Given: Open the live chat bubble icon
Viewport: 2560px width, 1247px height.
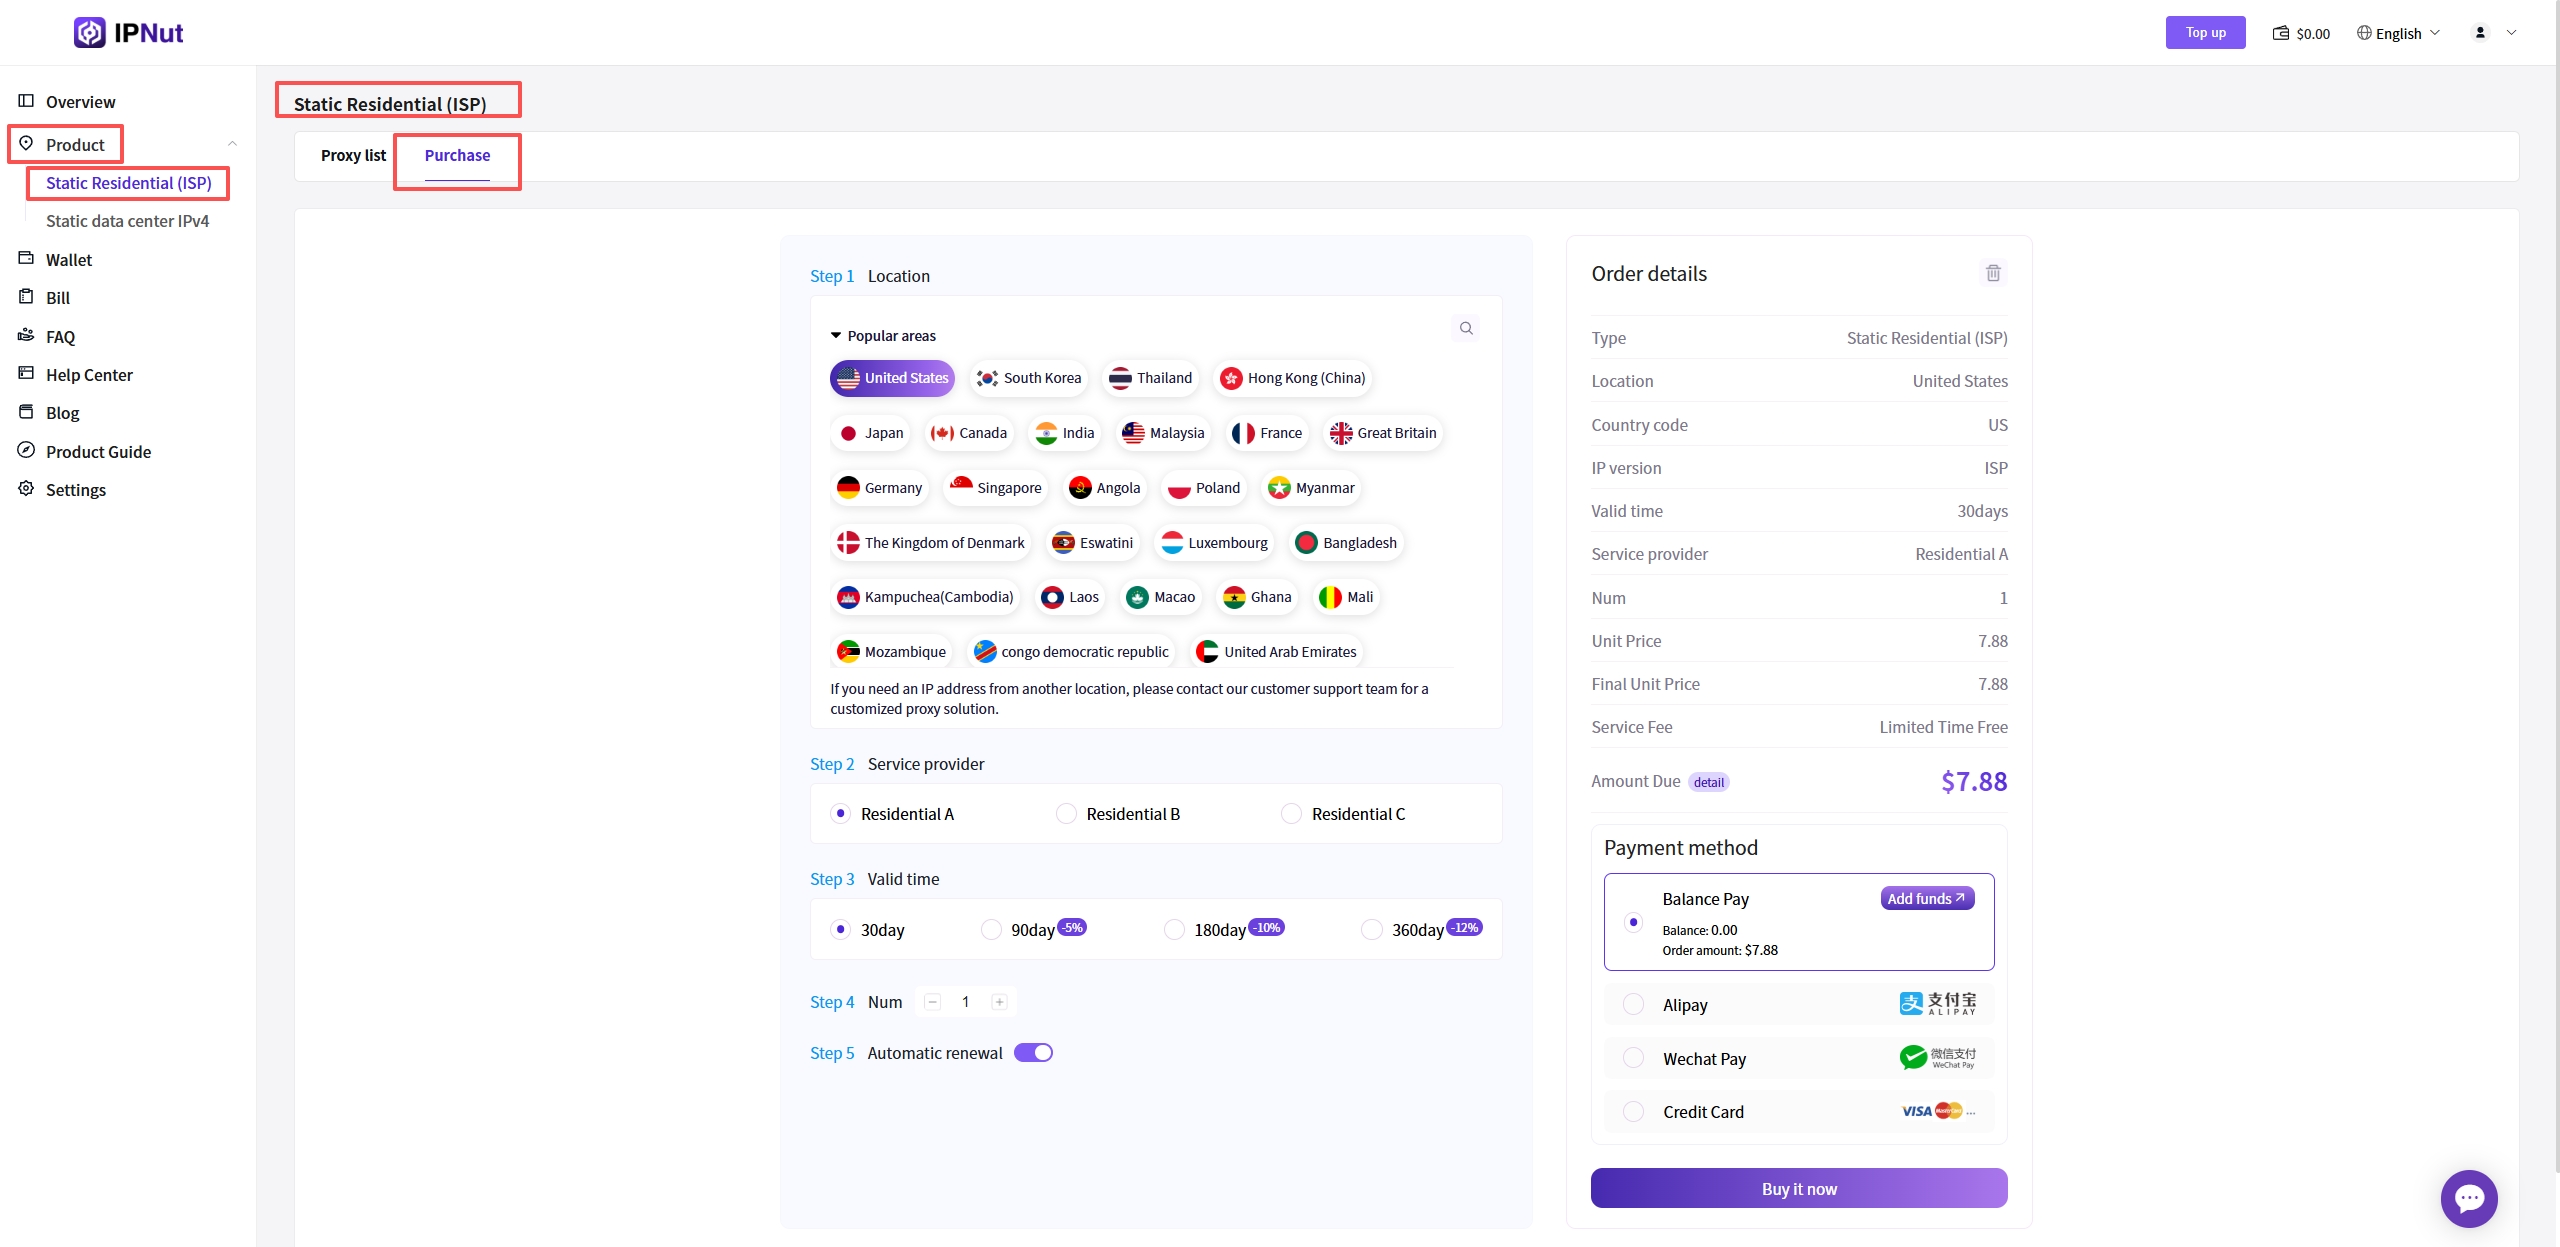Looking at the screenshot, I should coord(2468,1198).
